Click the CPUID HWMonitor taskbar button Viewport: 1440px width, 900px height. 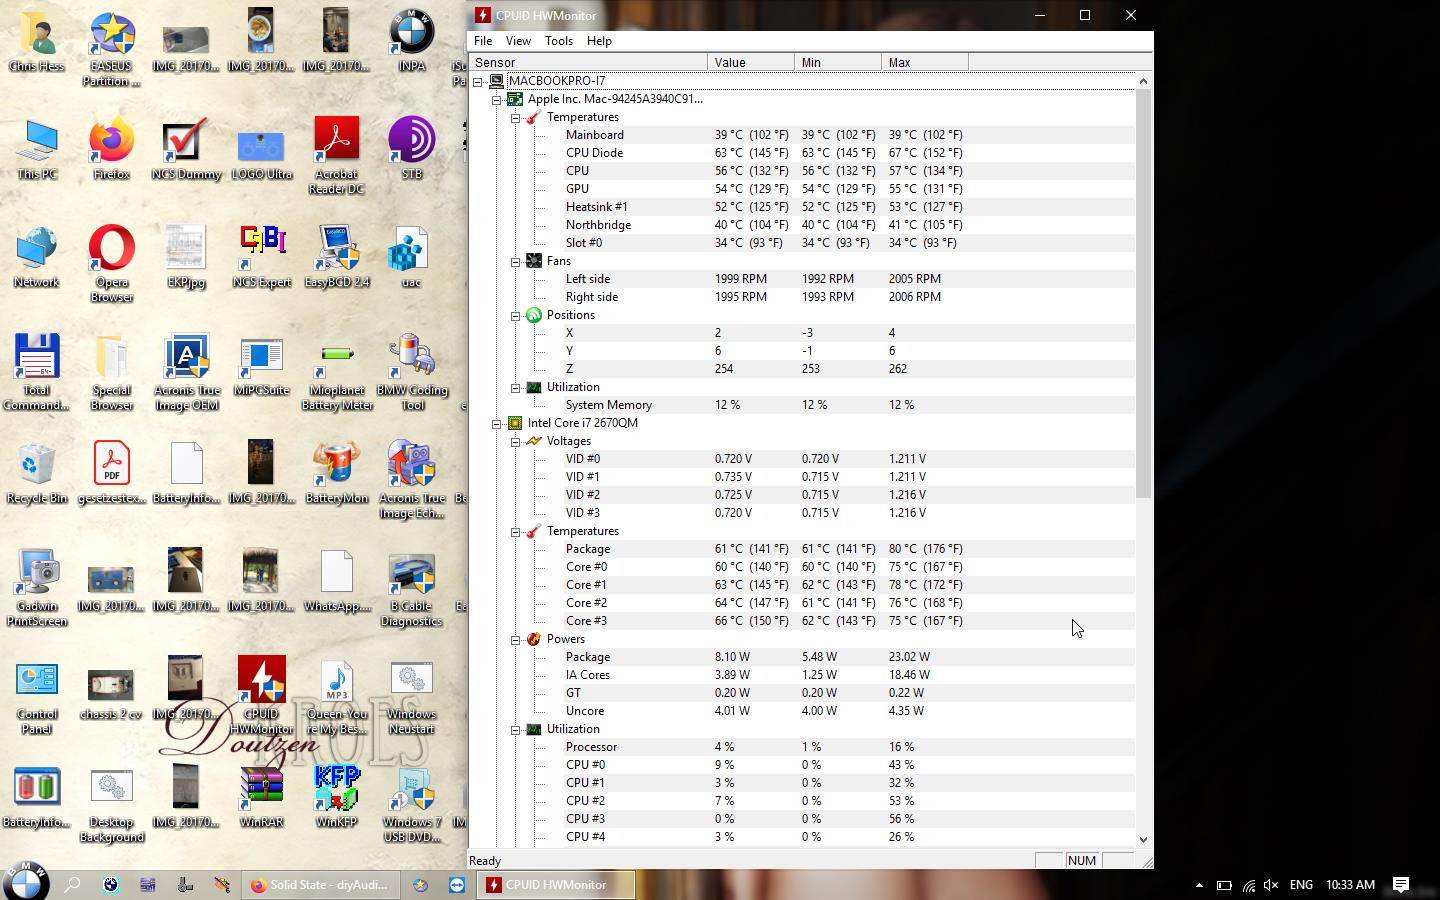coord(555,885)
